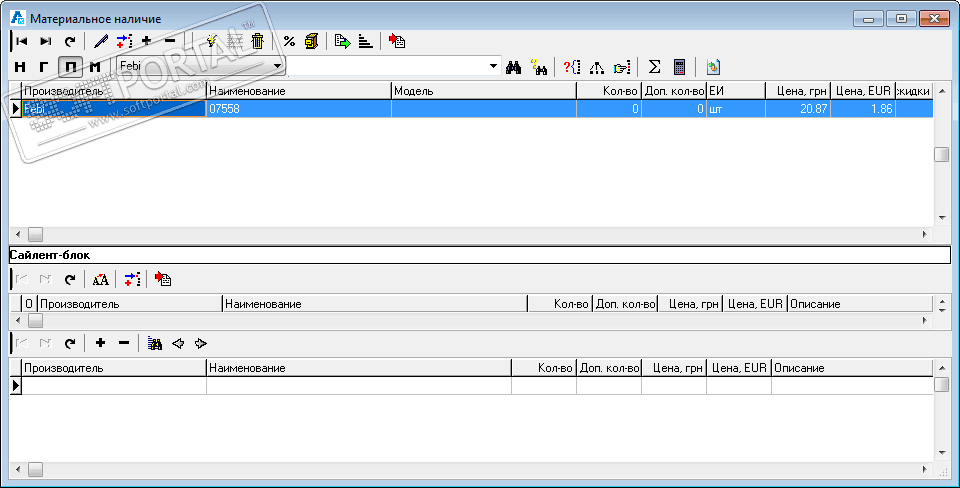
Task: Click the sort bars icon
Action: tap(366, 41)
